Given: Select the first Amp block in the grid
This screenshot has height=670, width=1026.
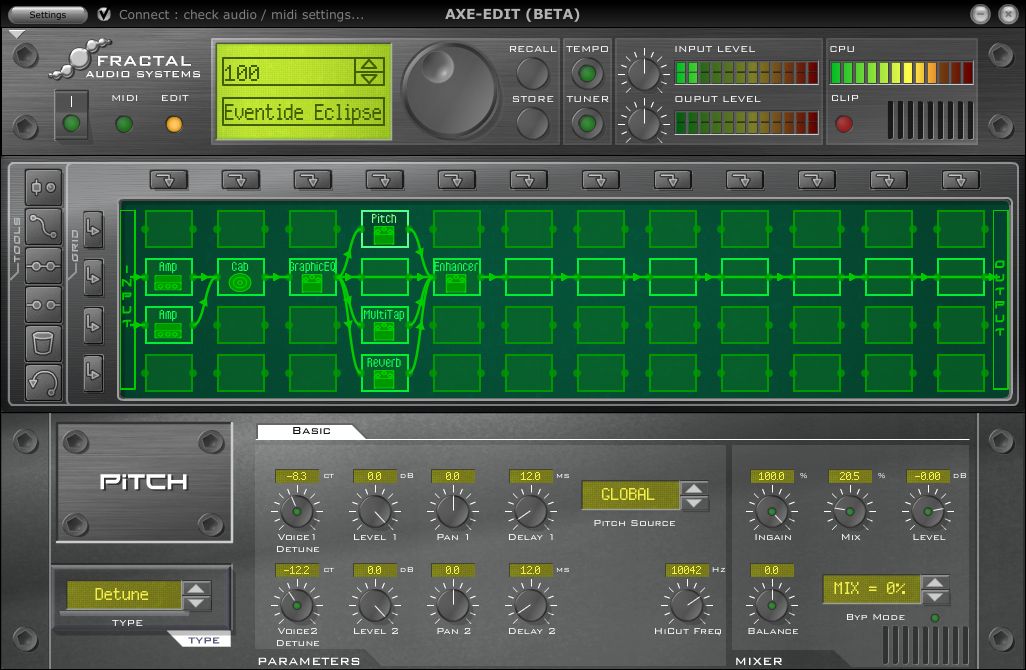Looking at the screenshot, I should pos(168,277).
